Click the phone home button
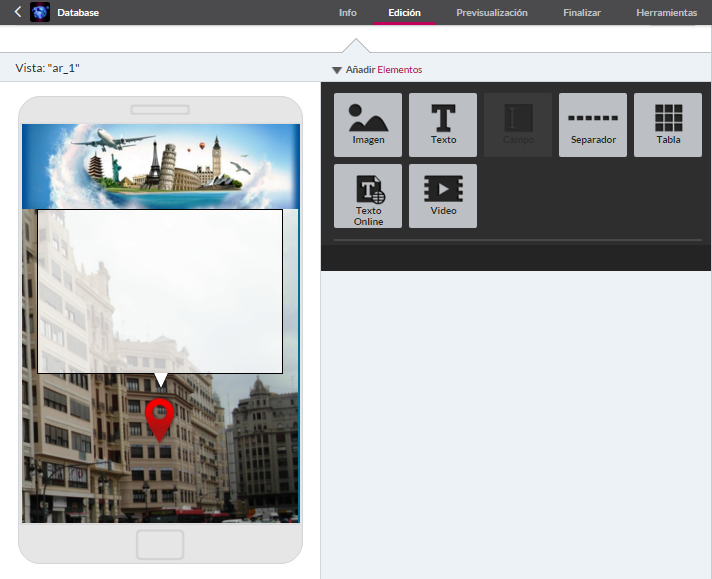This screenshot has width=712, height=579. coord(160,544)
